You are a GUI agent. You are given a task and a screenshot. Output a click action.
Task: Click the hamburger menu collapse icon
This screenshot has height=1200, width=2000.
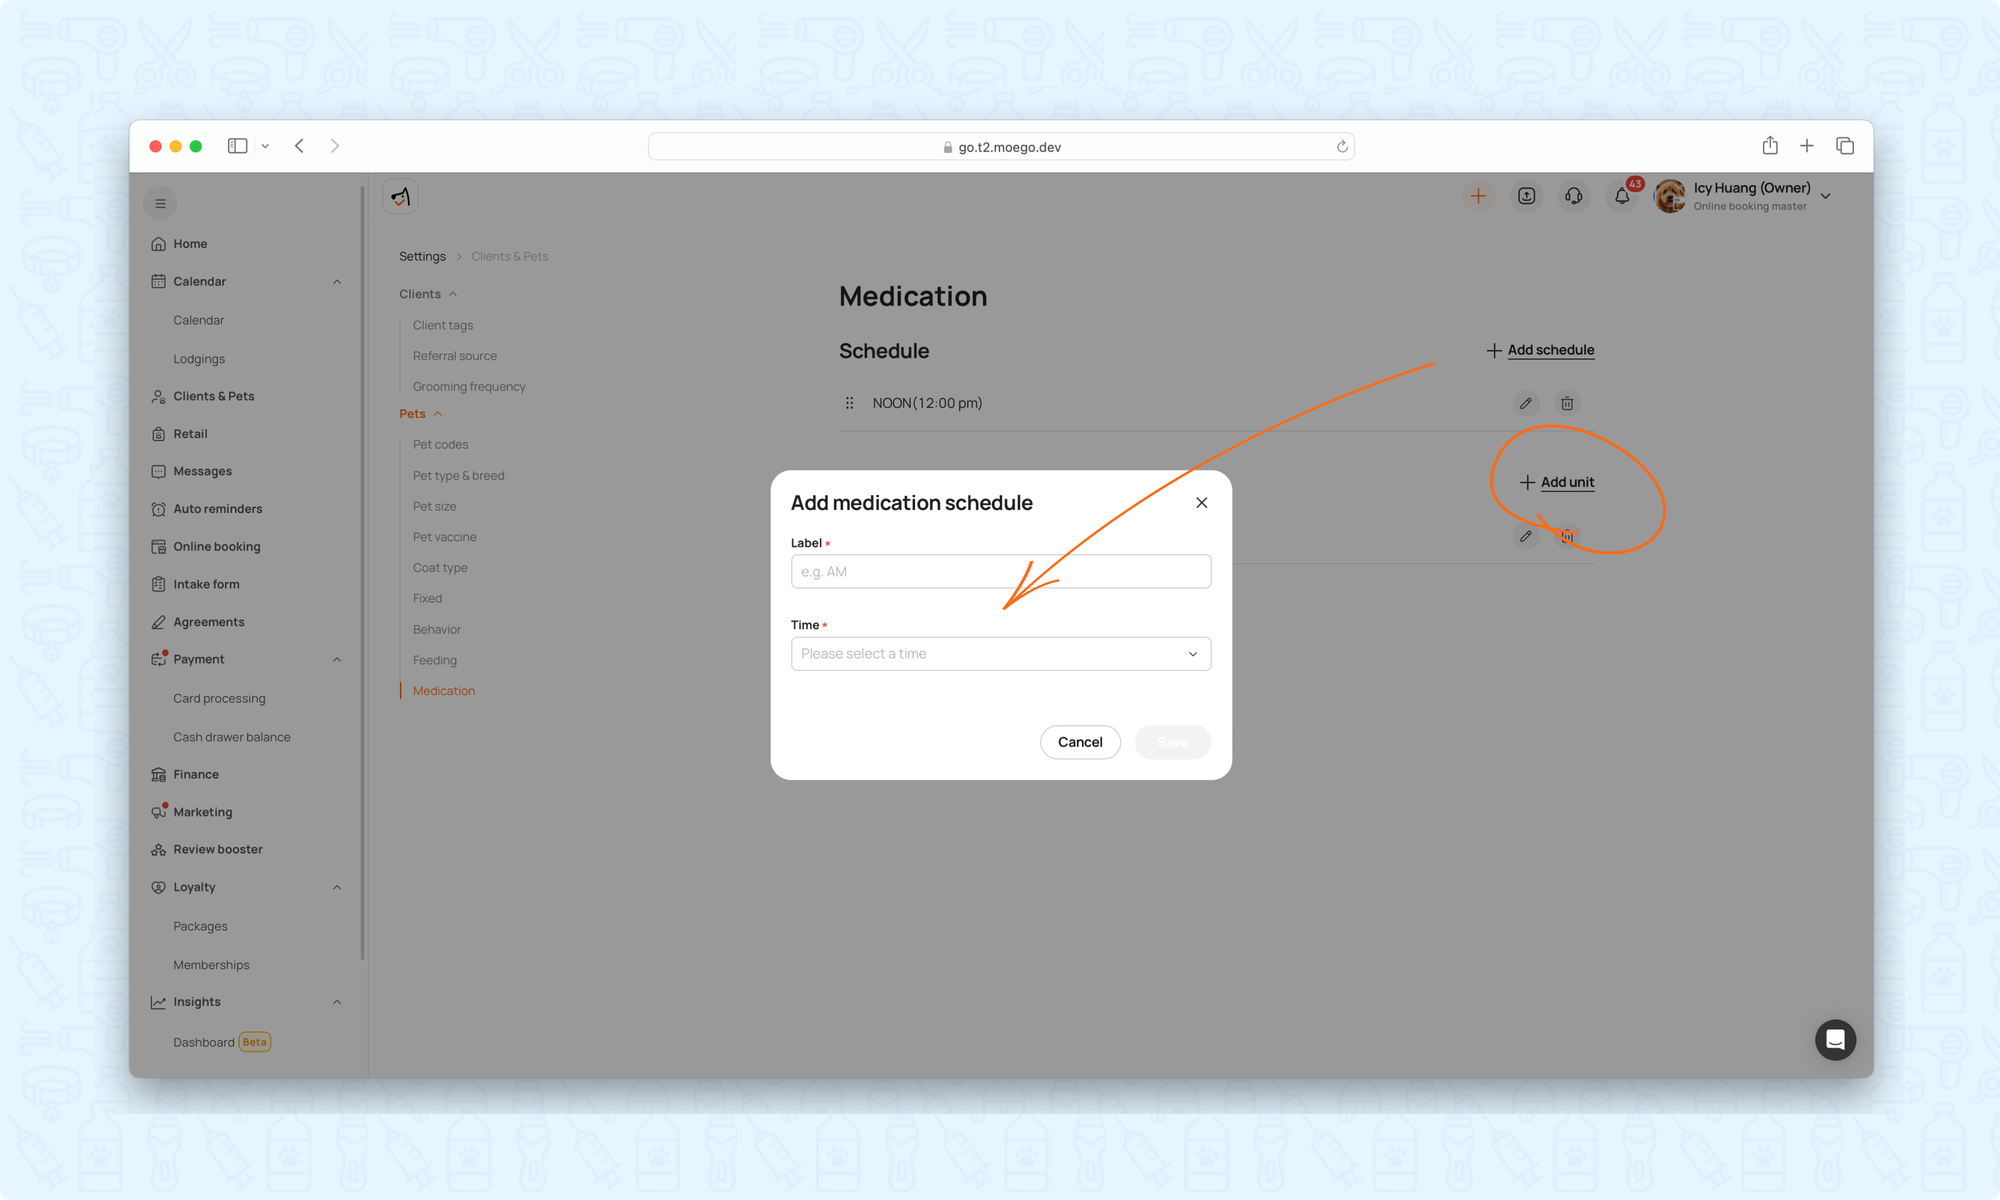pos(160,204)
